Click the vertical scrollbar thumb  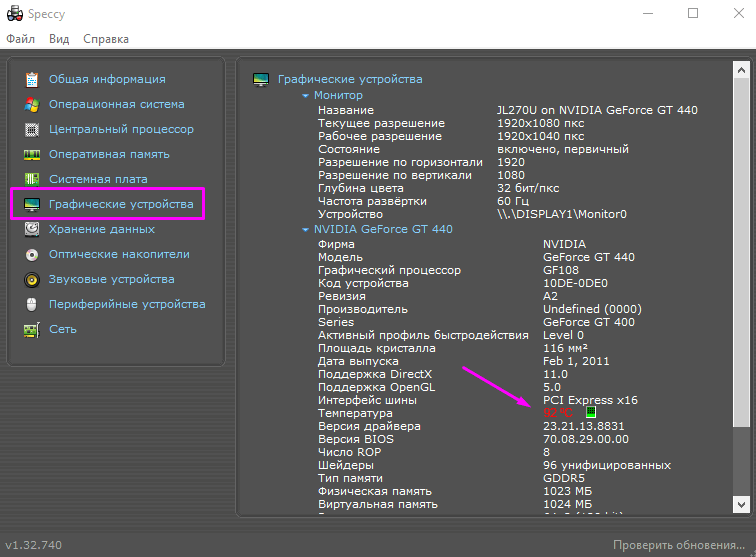(741, 252)
